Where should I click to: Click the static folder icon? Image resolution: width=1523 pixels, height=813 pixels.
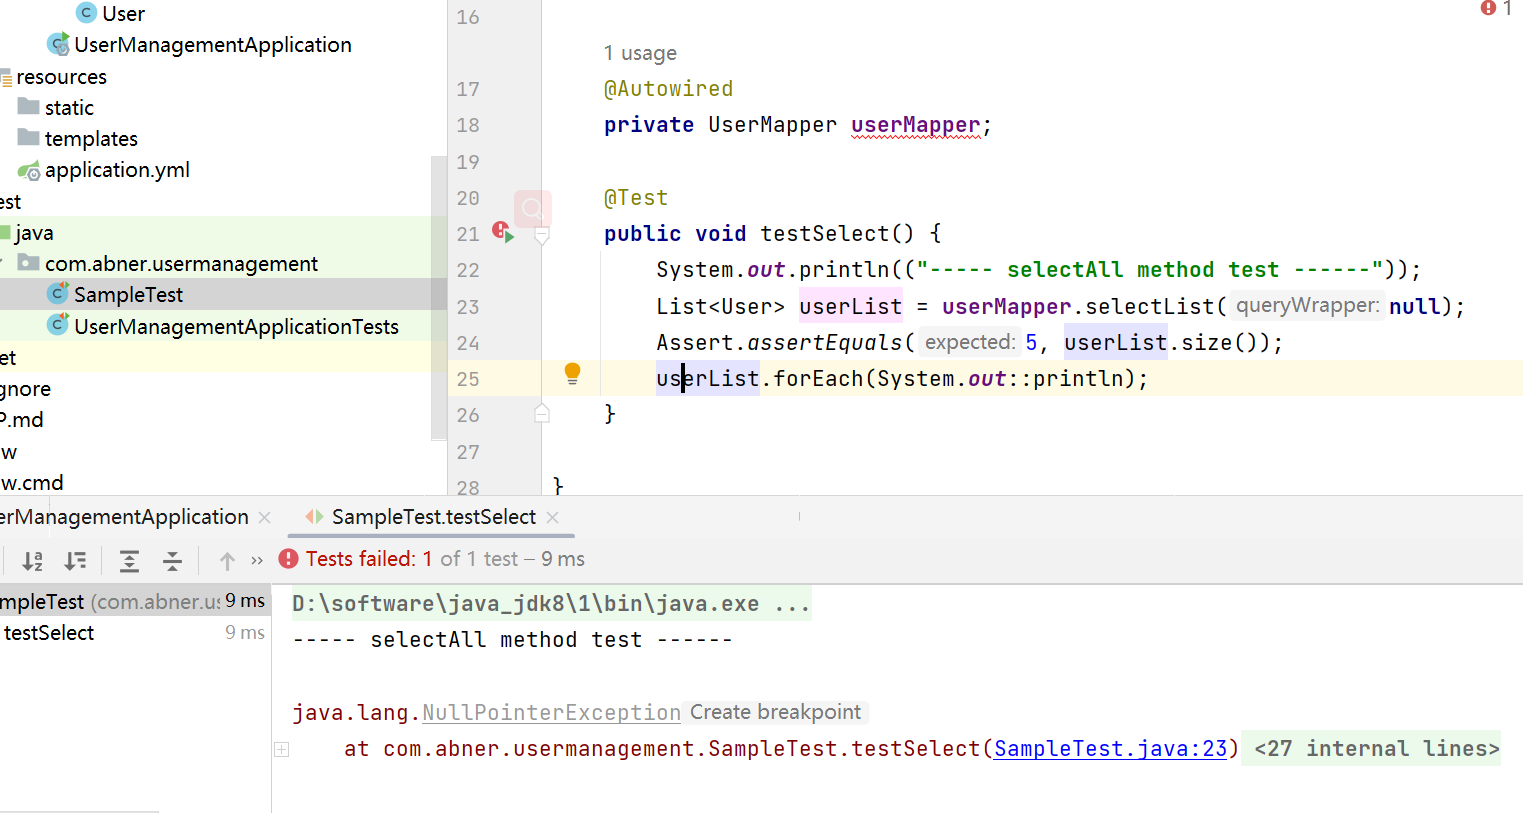(x=29, y=107)
